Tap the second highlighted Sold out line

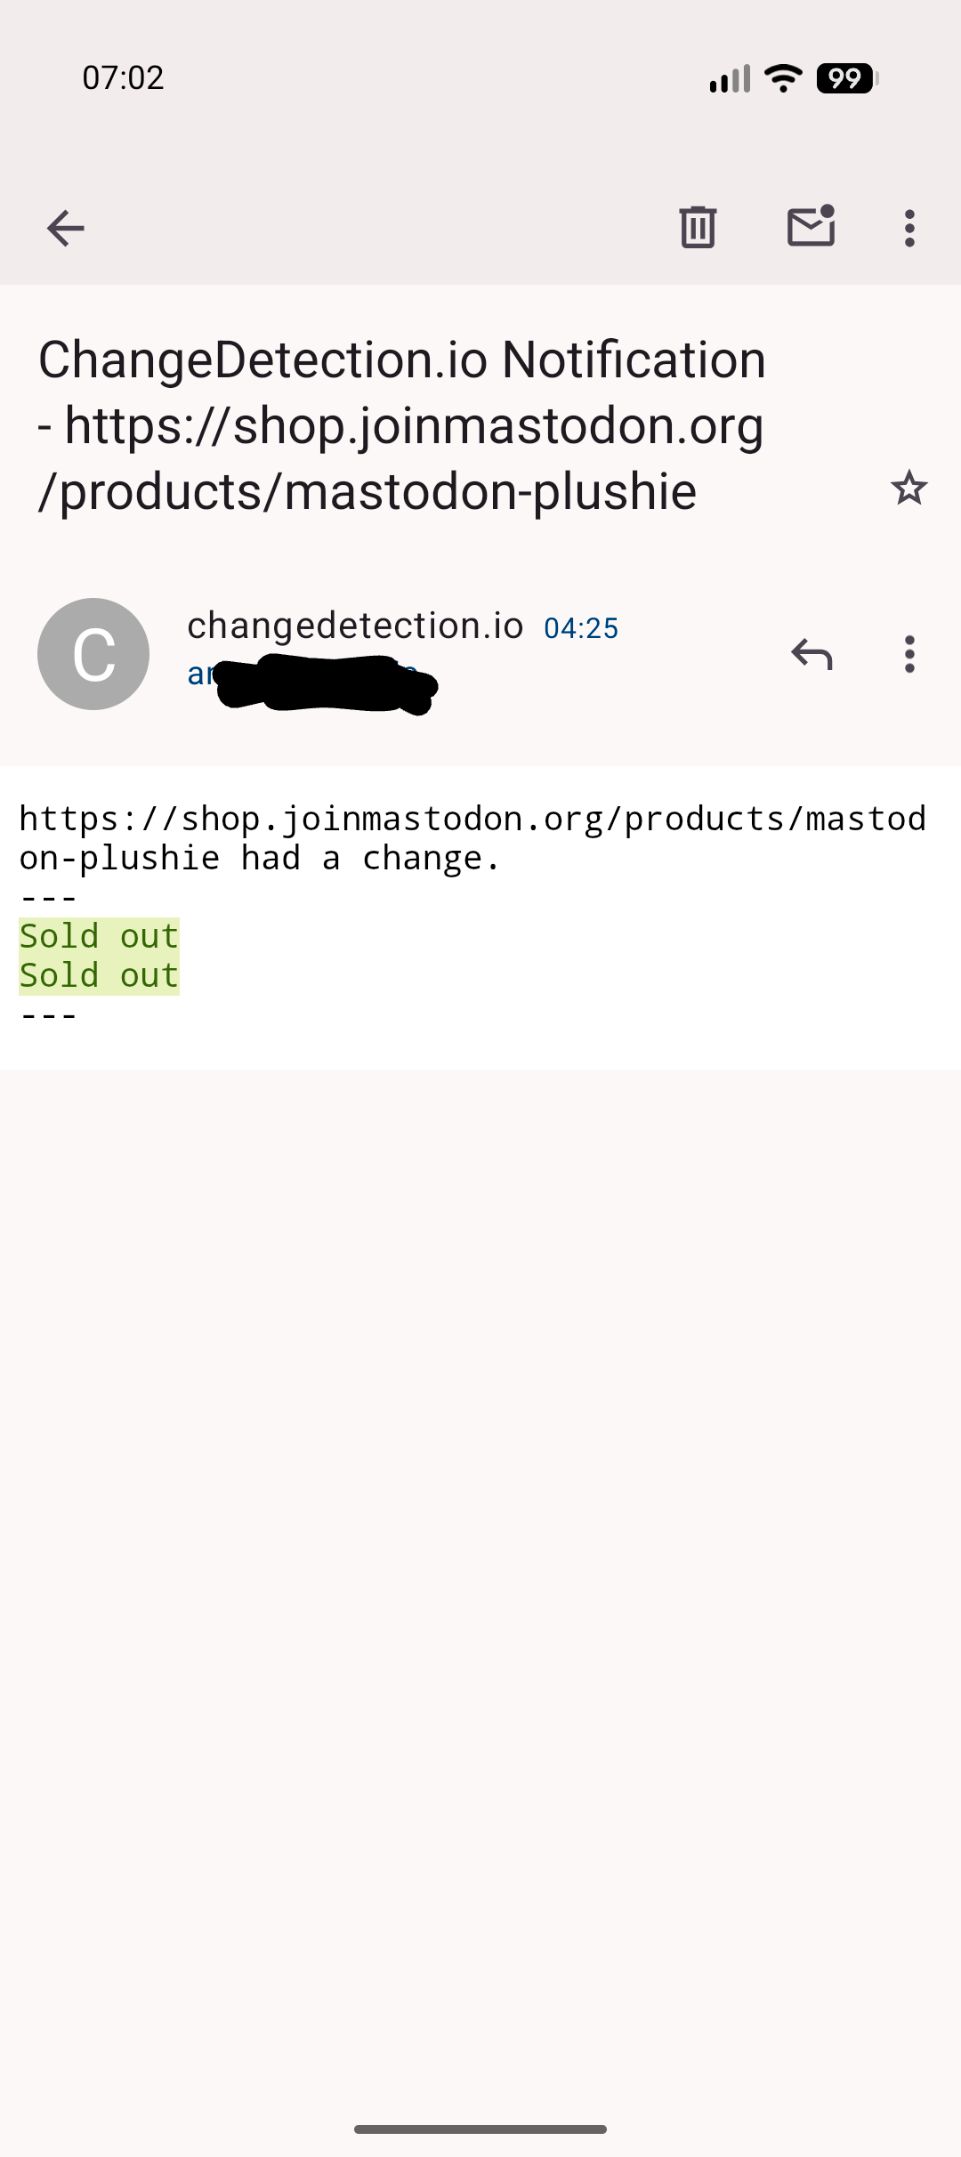click(x=99, y=976)
